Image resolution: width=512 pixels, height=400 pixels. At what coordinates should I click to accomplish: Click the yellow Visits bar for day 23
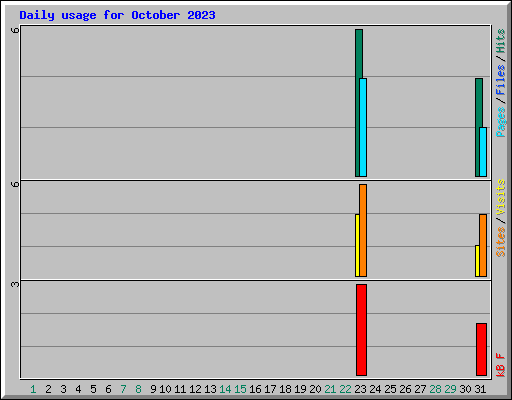pos(357,245)
